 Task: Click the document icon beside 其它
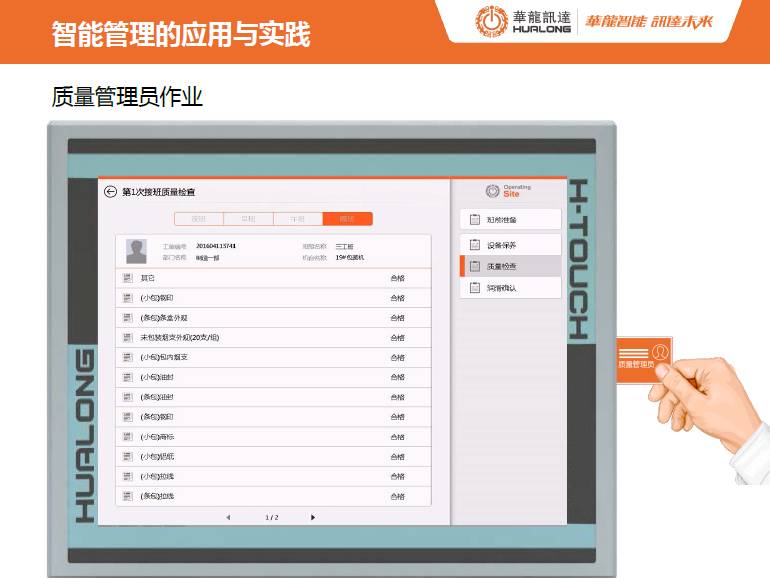(127, 278)
